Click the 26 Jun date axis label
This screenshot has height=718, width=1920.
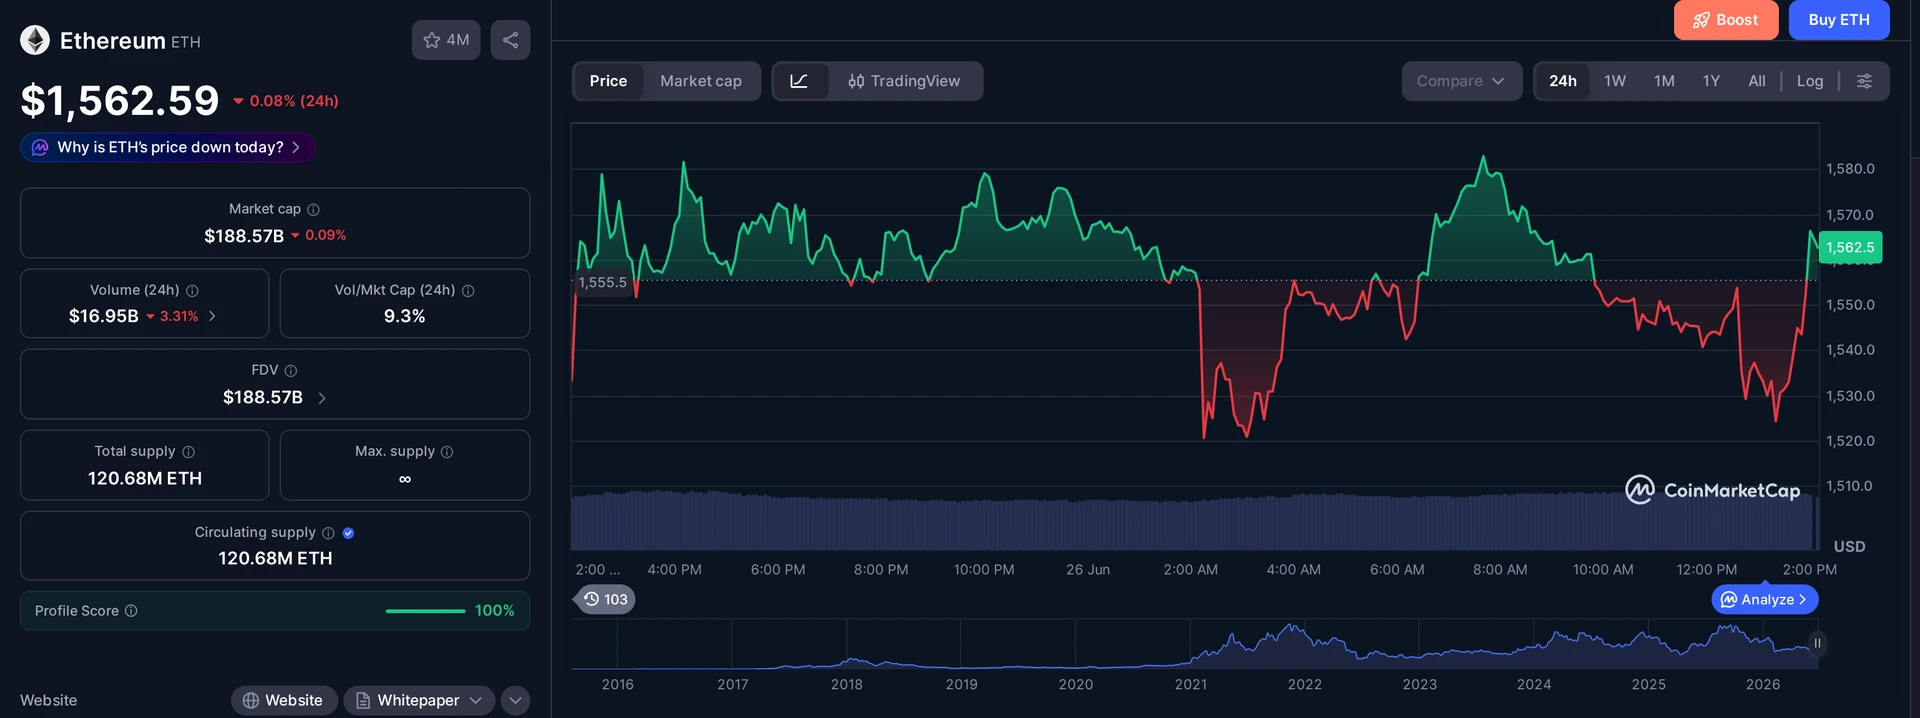click(x=1087, y=569)
